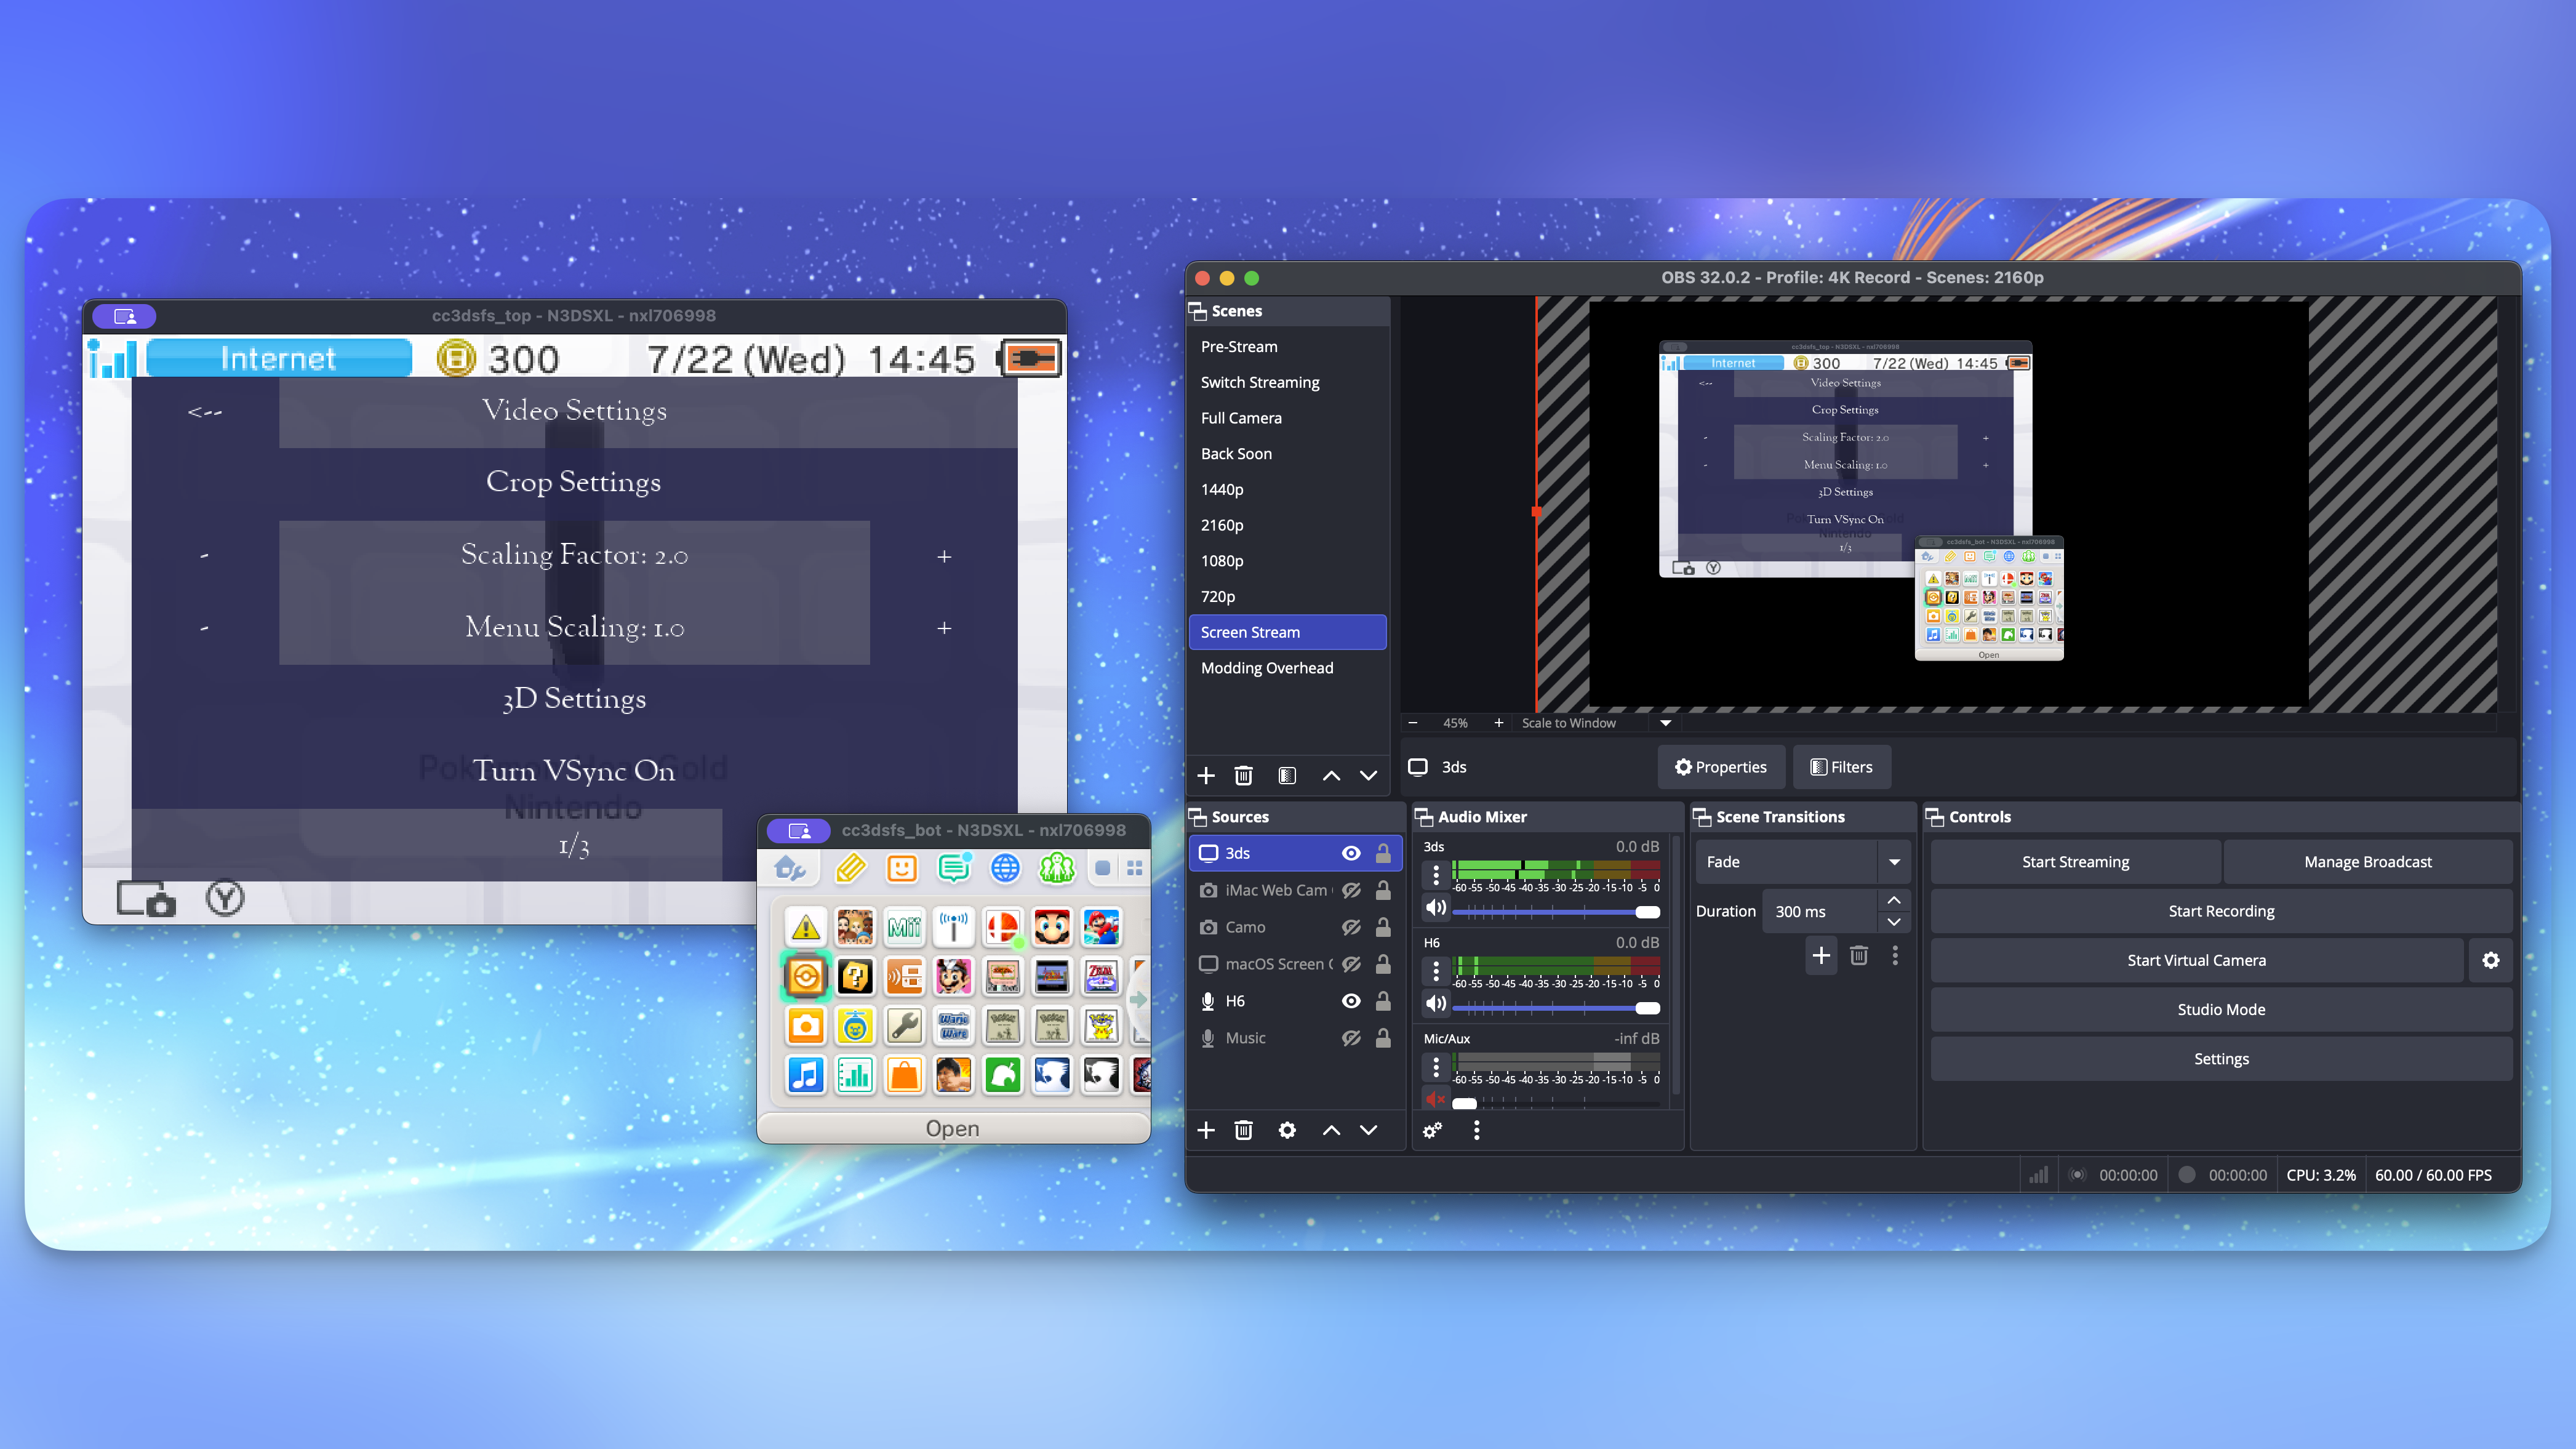
Task: Select the System Settings wrench app
Action: (x=904, y=1026)
